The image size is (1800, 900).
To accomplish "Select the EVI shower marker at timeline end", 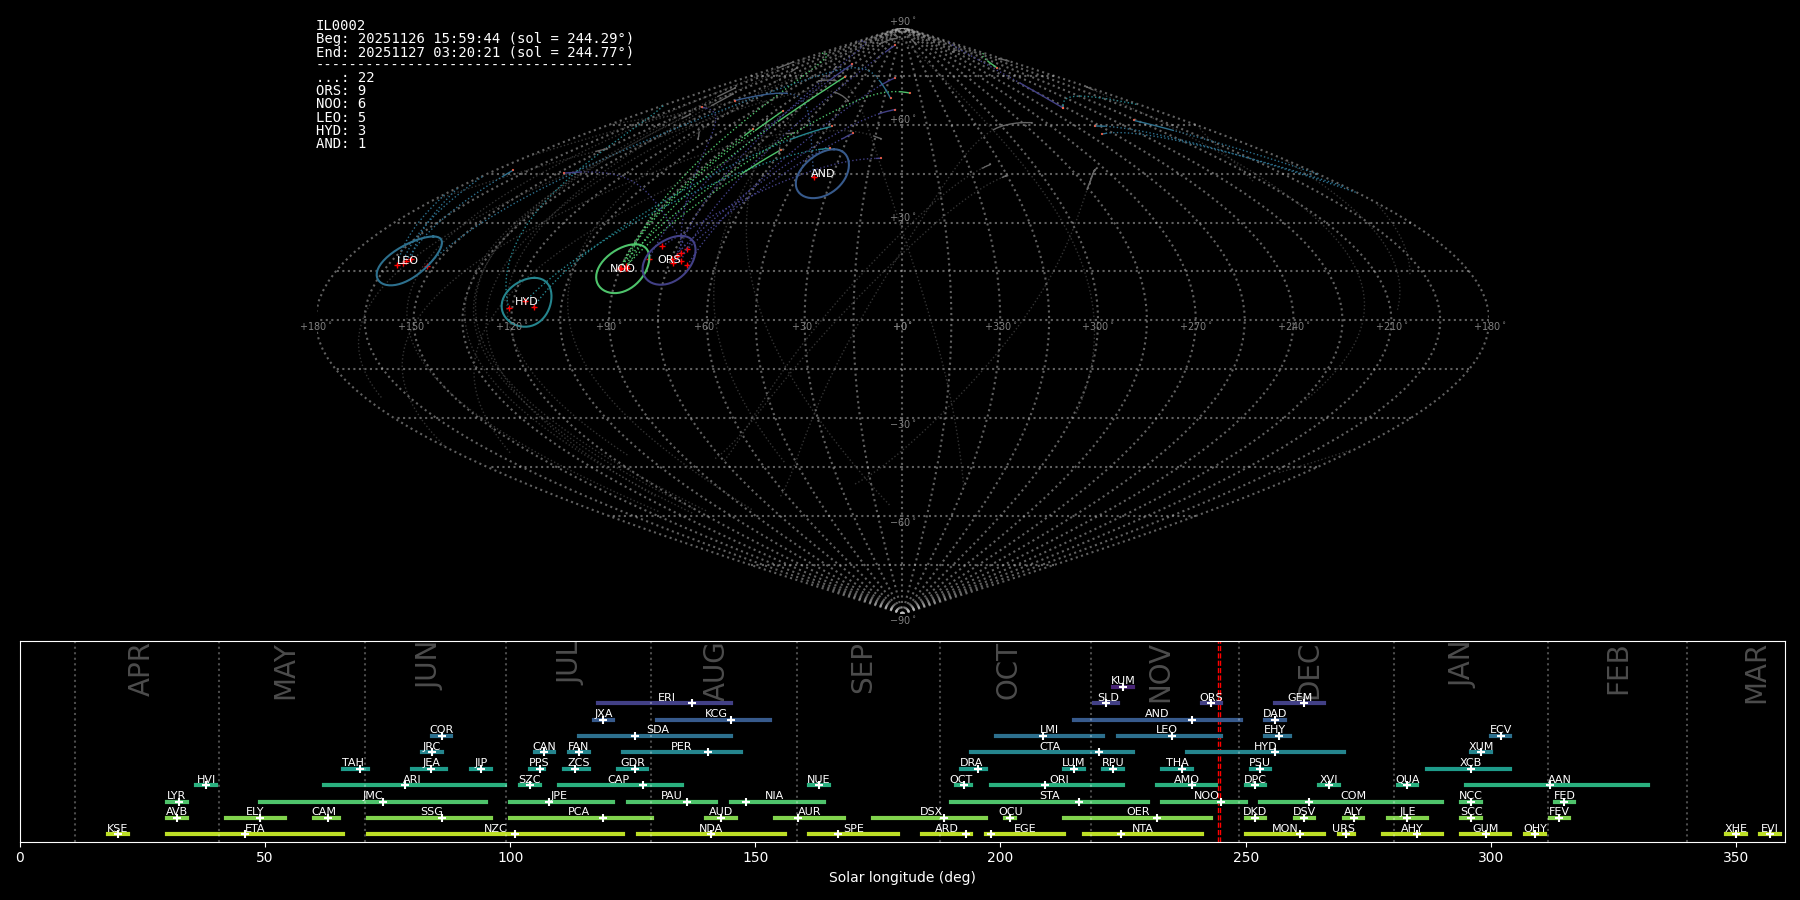I will click(x=1769, y=834).
